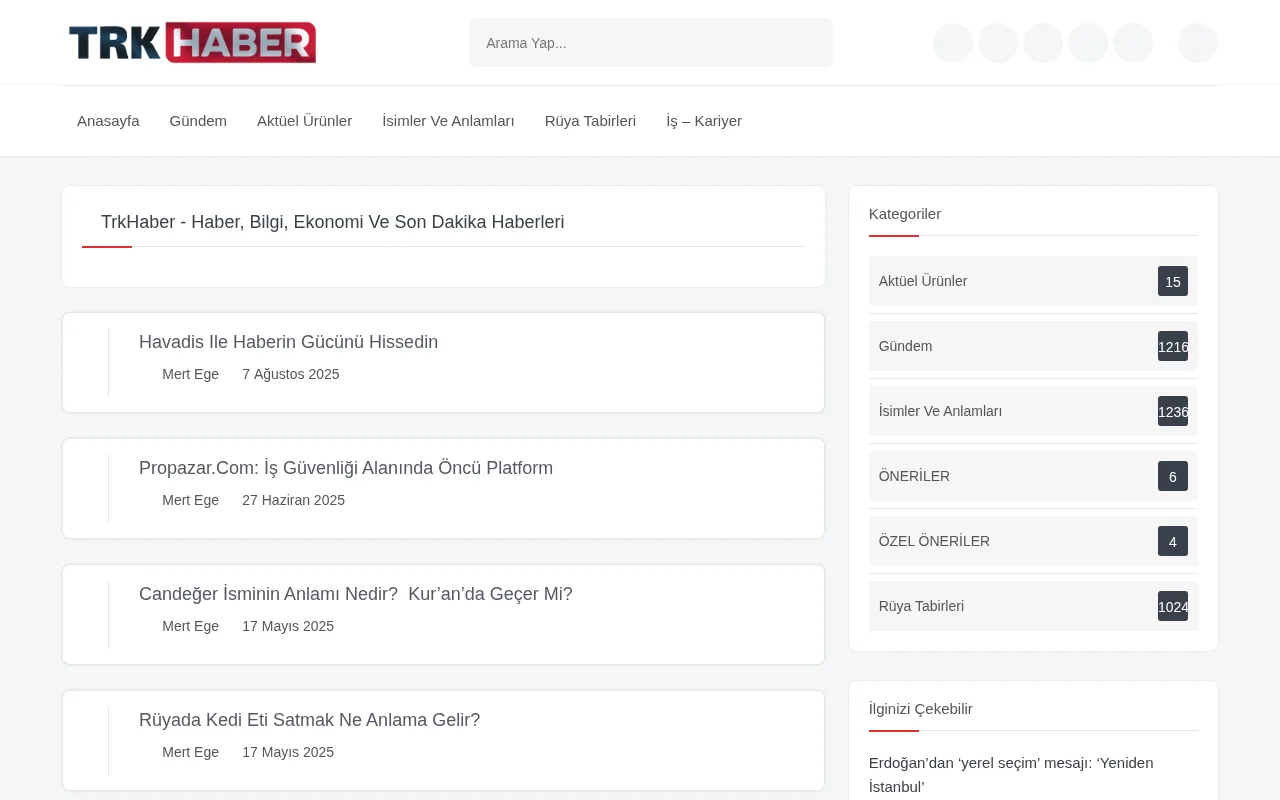The height and width of the screenshot is (800, 1280).
Task: Open the Erdoğan 'yerel seçim' article
Action: pos(1011,774)
